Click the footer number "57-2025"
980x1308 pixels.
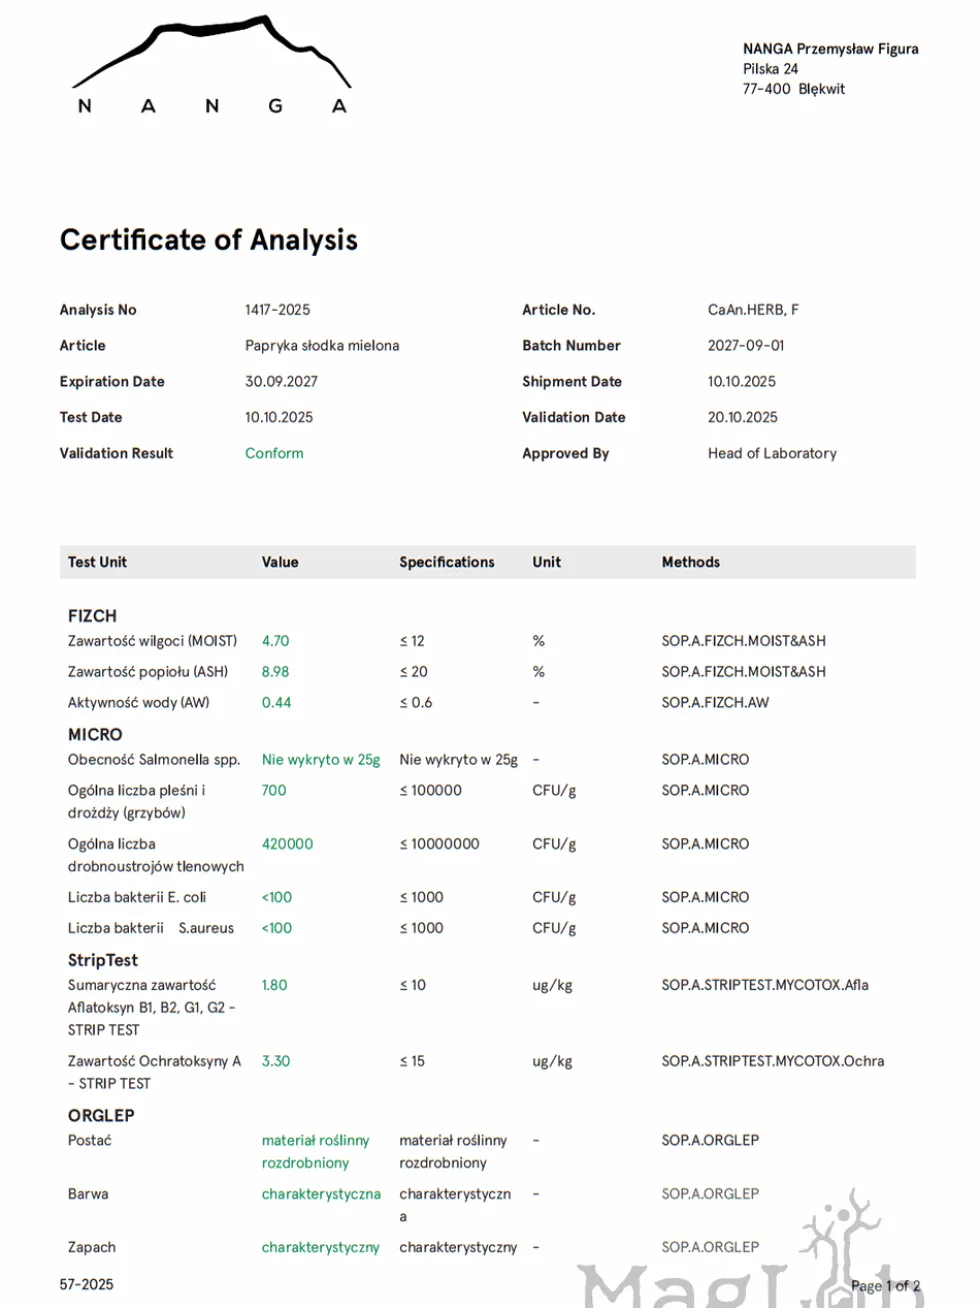(87, 1285)
